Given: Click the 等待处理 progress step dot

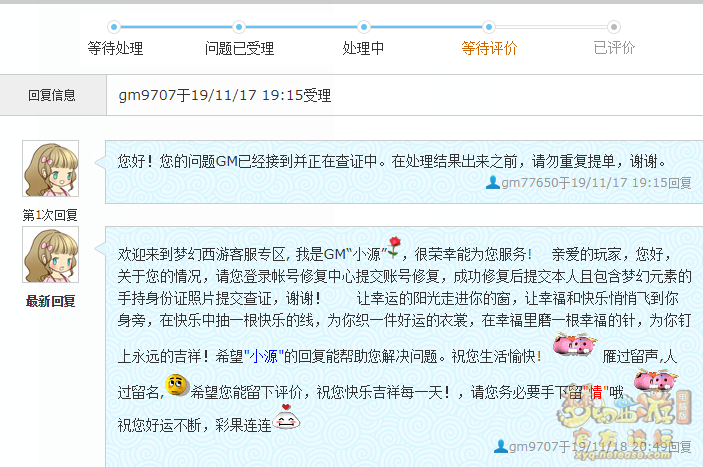Looking at the screenshot, I should (114, 27).
